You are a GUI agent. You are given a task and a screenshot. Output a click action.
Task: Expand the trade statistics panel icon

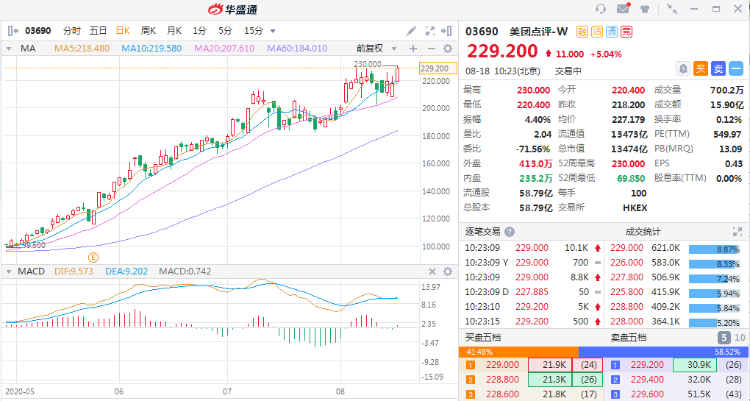coord(737,232)
